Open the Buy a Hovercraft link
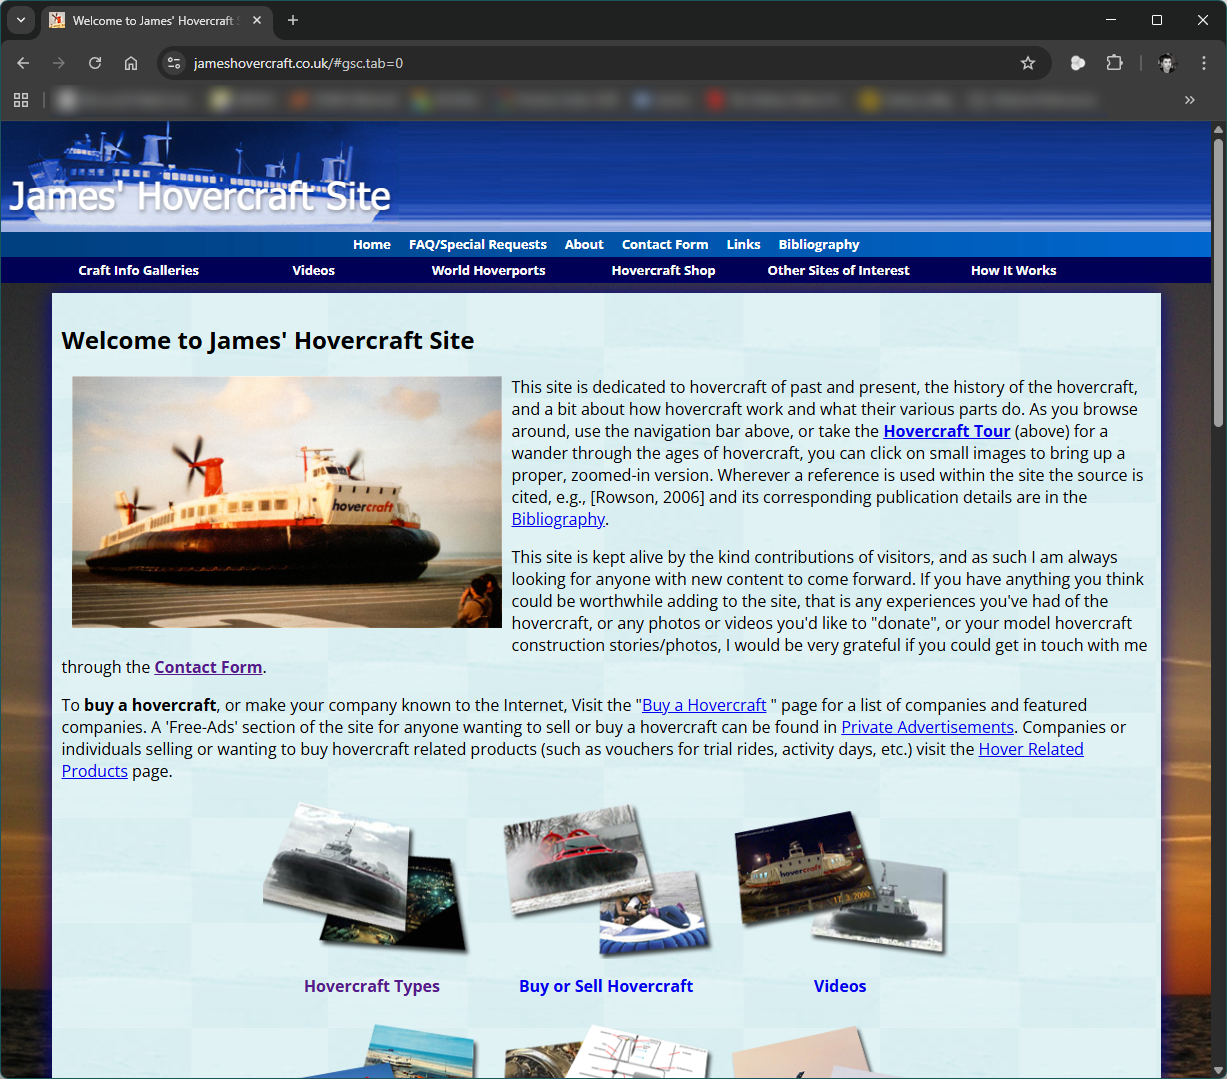 (x=704, y=705)
